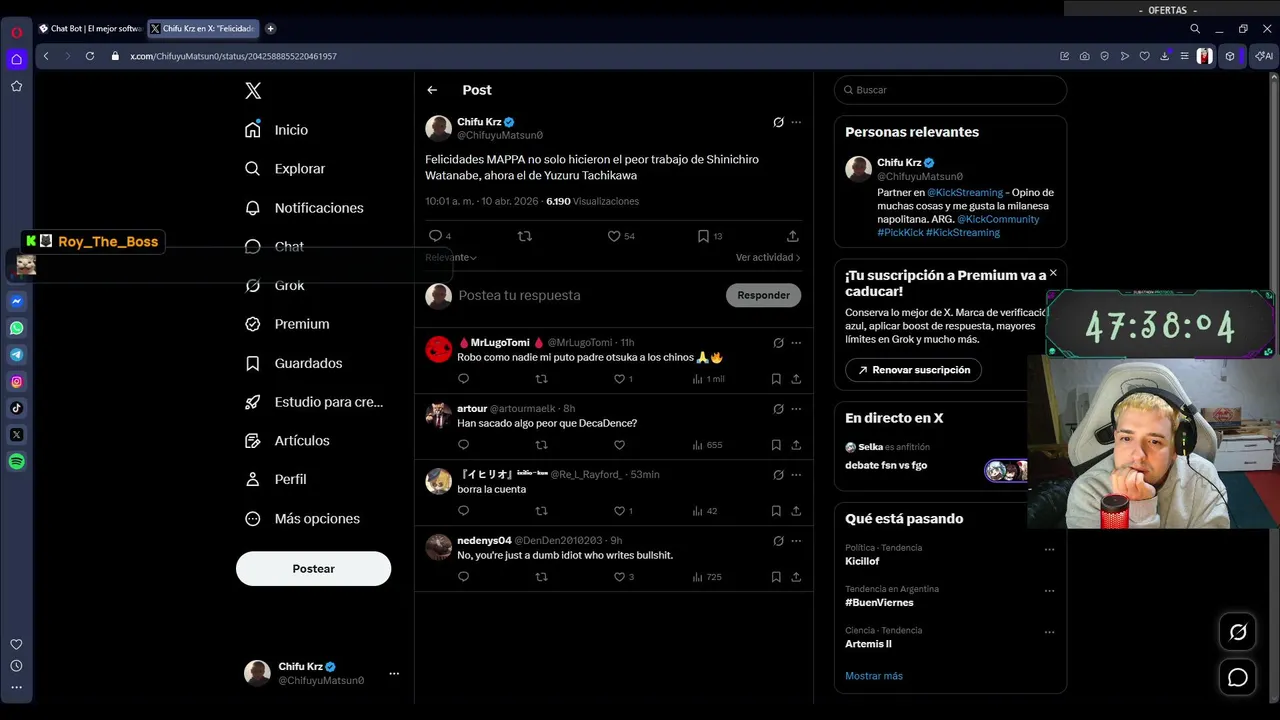Open more options on Chifu Krz's post
Image resolution: width=1280 pixels, height=720 pixels.
(x=796, y=122)
